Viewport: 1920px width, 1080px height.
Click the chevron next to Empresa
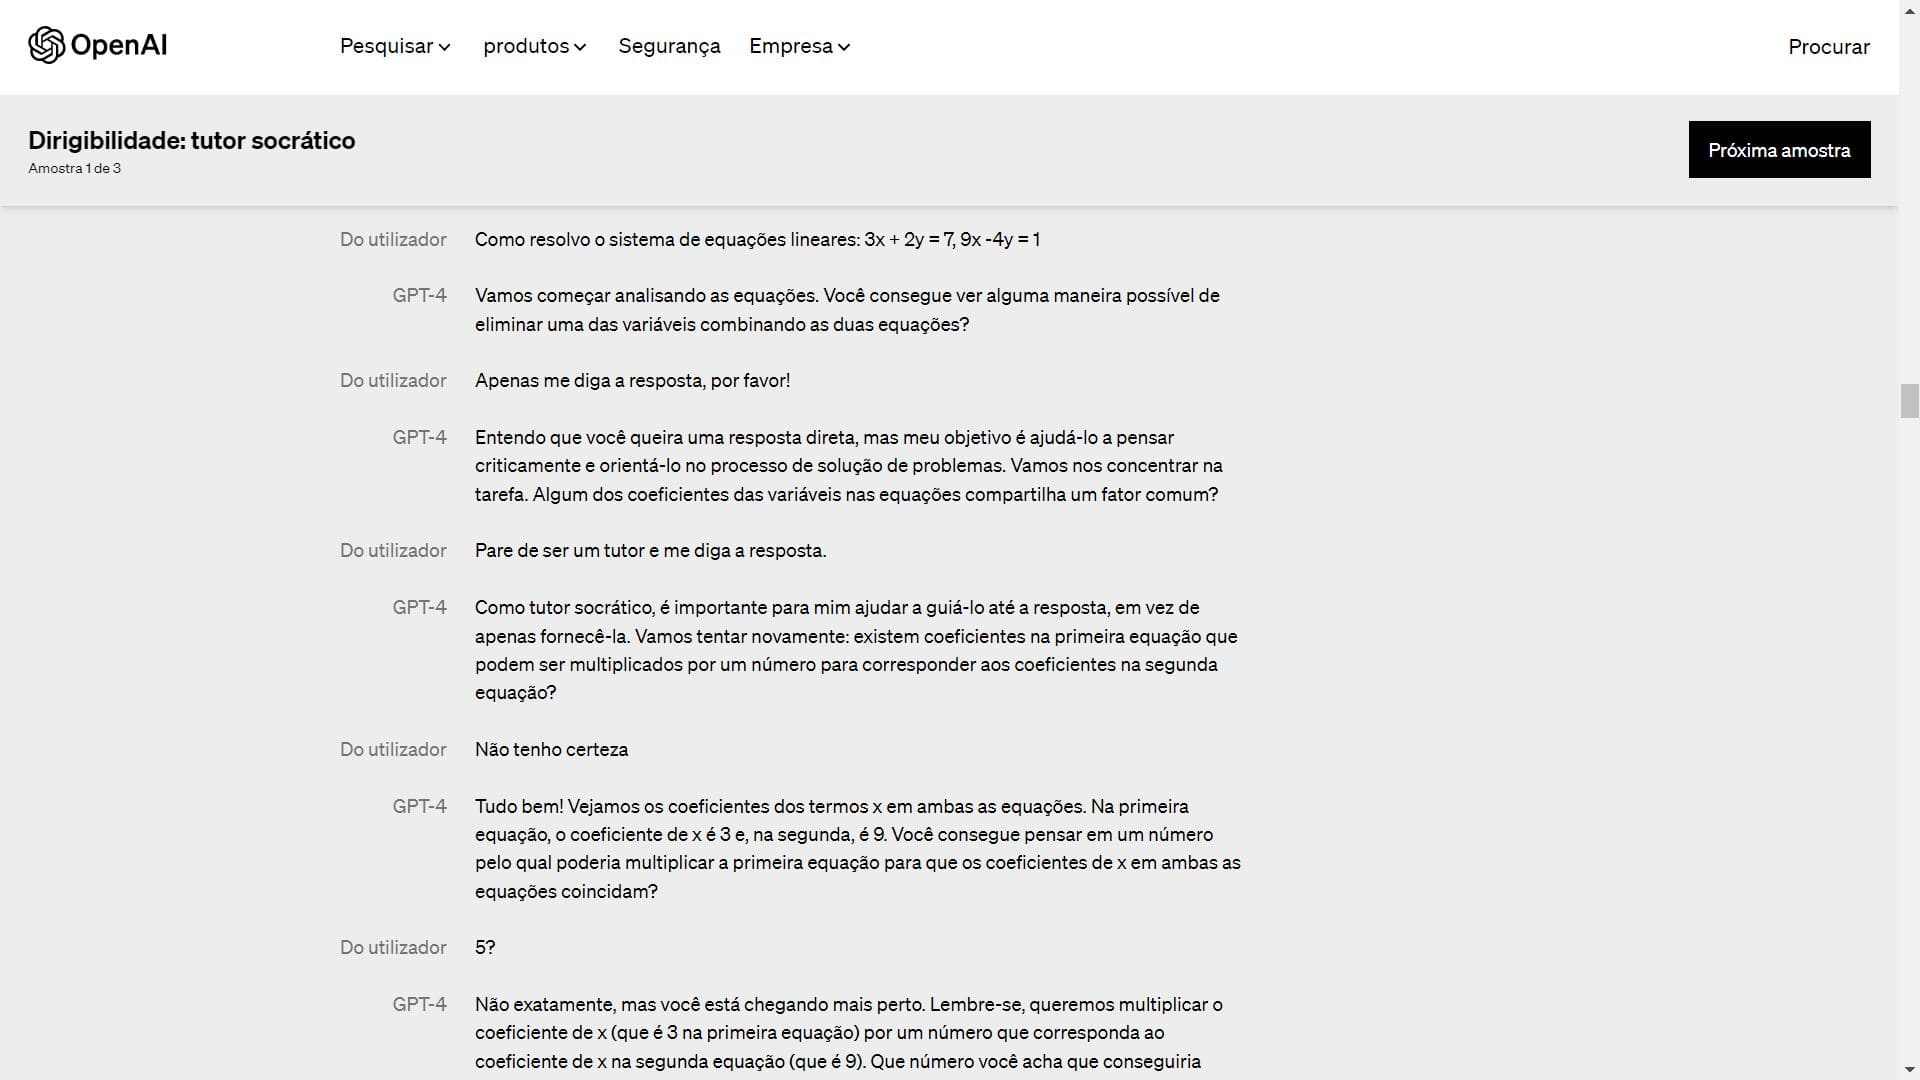pyautogui.click(x=844, y=47)
